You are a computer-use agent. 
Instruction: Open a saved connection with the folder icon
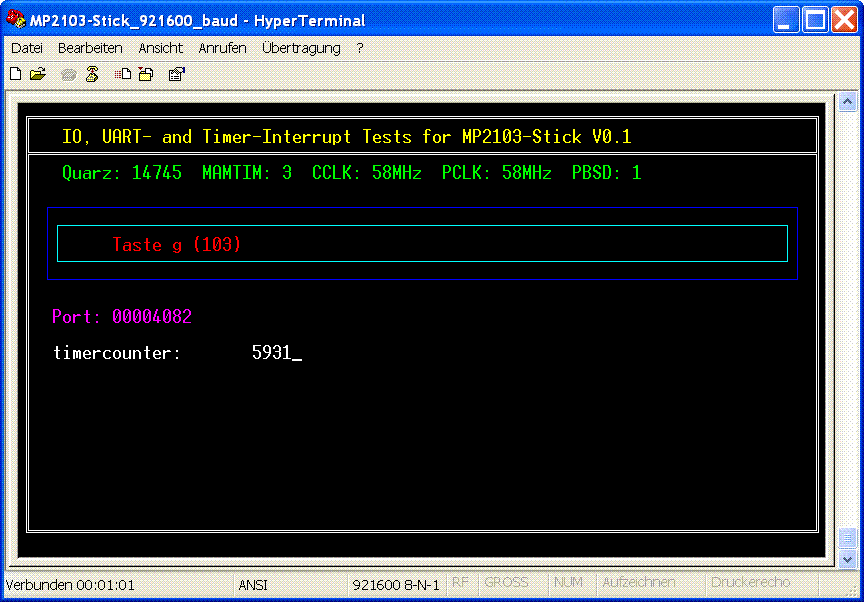point(38,74)
